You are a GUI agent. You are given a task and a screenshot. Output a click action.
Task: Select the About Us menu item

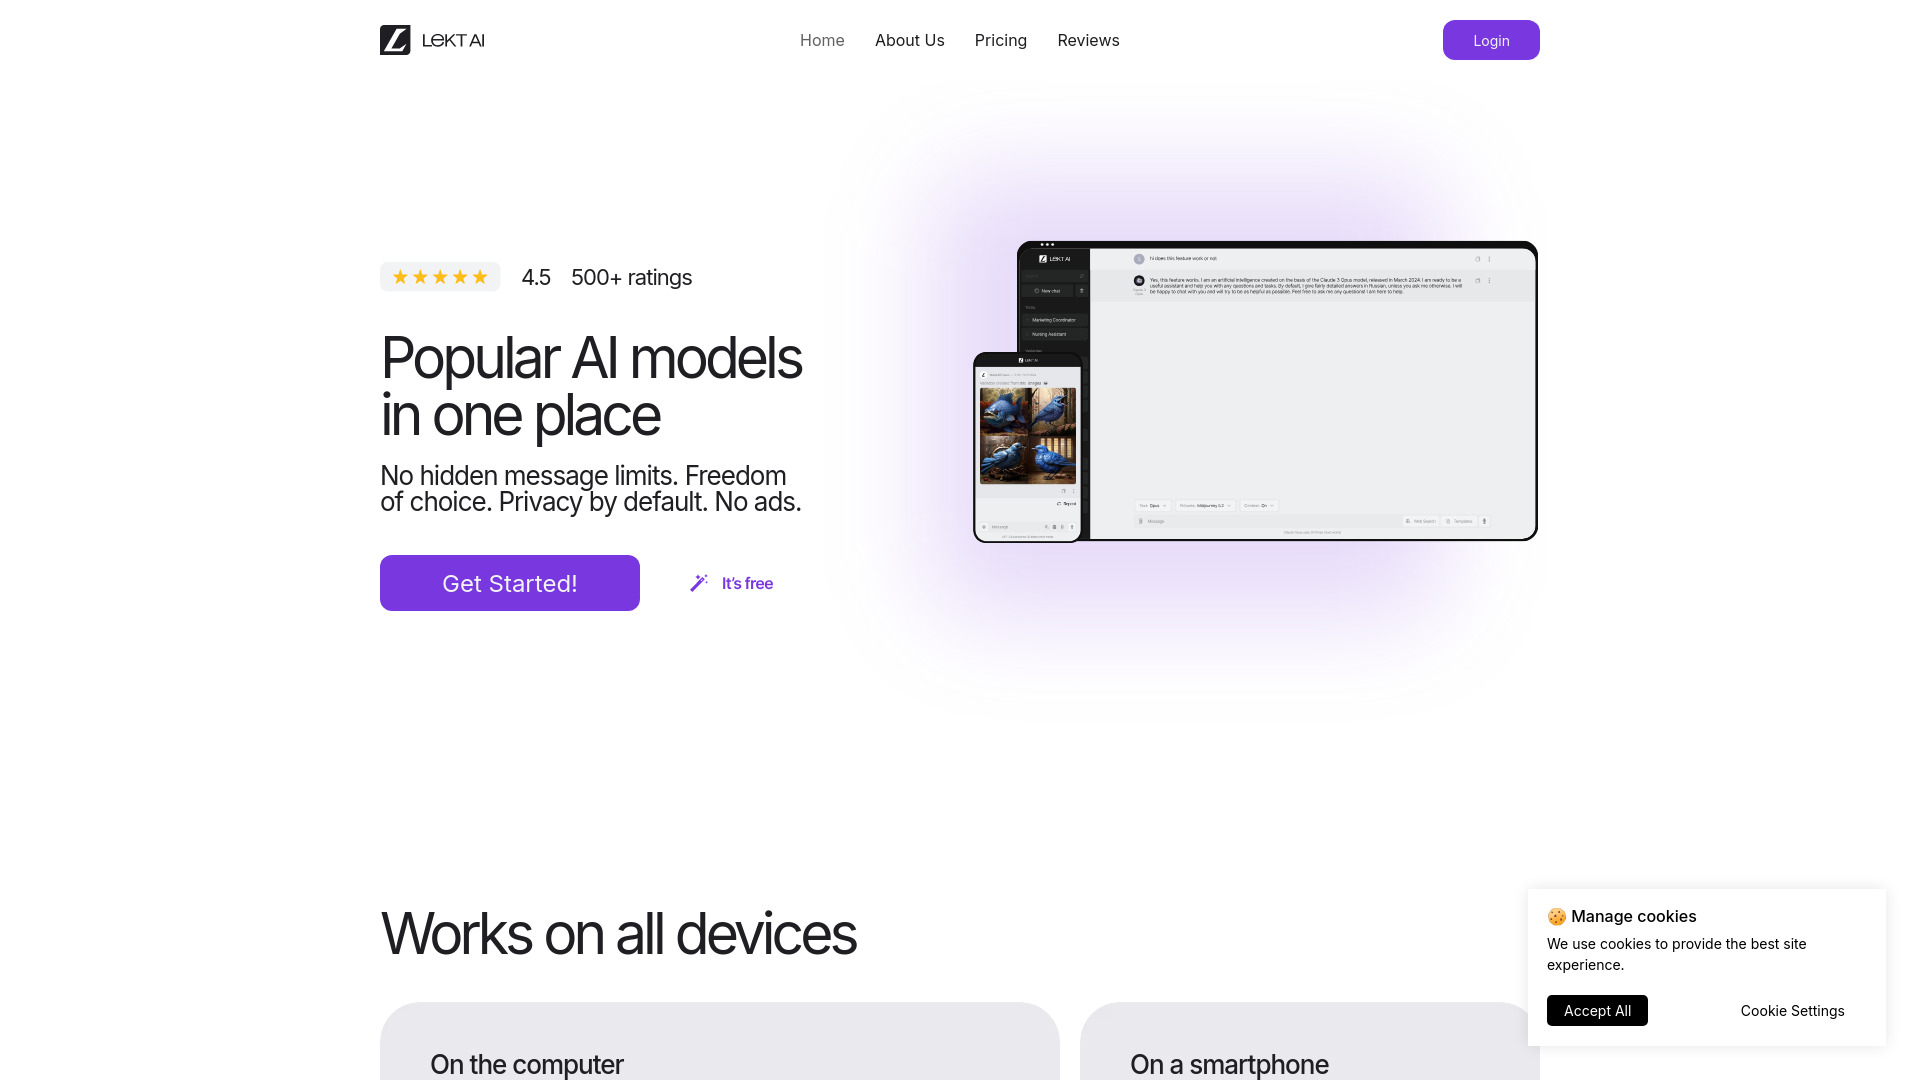(x=910, y=40)
